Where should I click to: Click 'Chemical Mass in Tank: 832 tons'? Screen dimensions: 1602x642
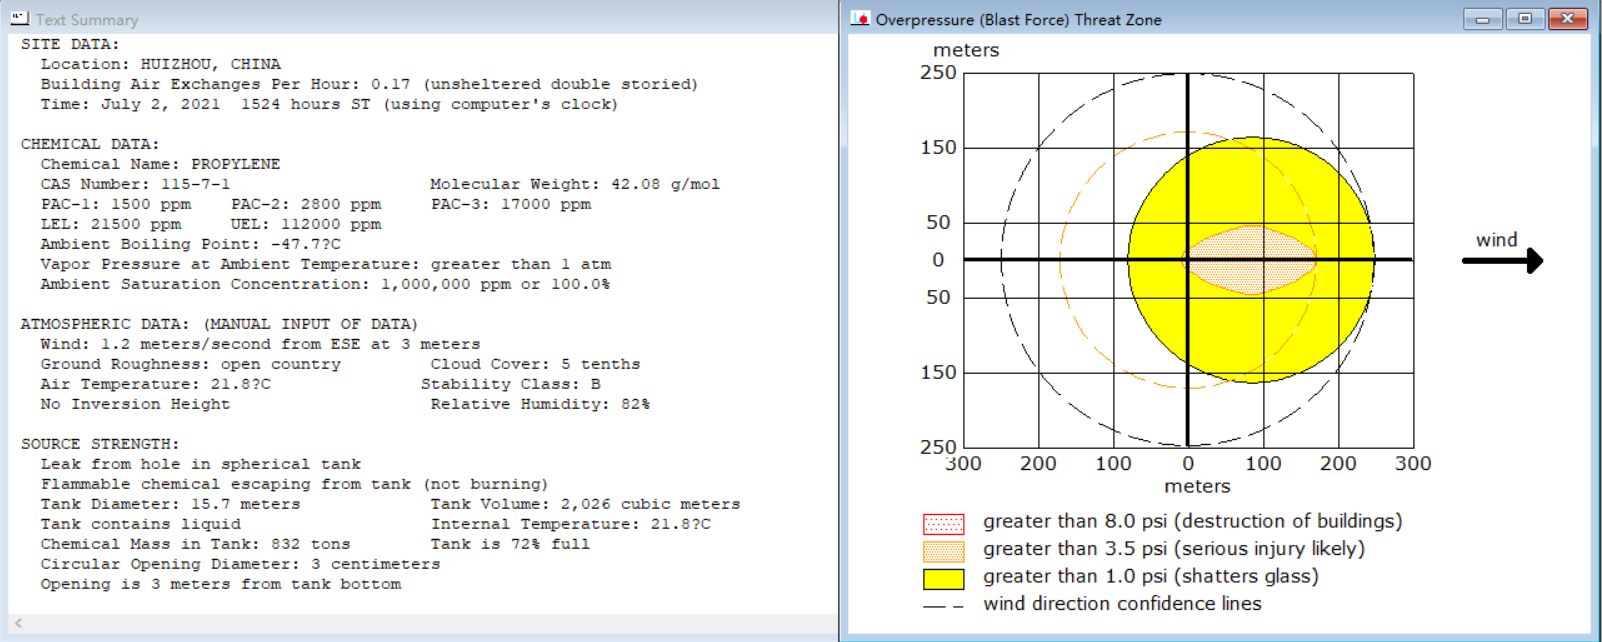[x=196, y=544]
